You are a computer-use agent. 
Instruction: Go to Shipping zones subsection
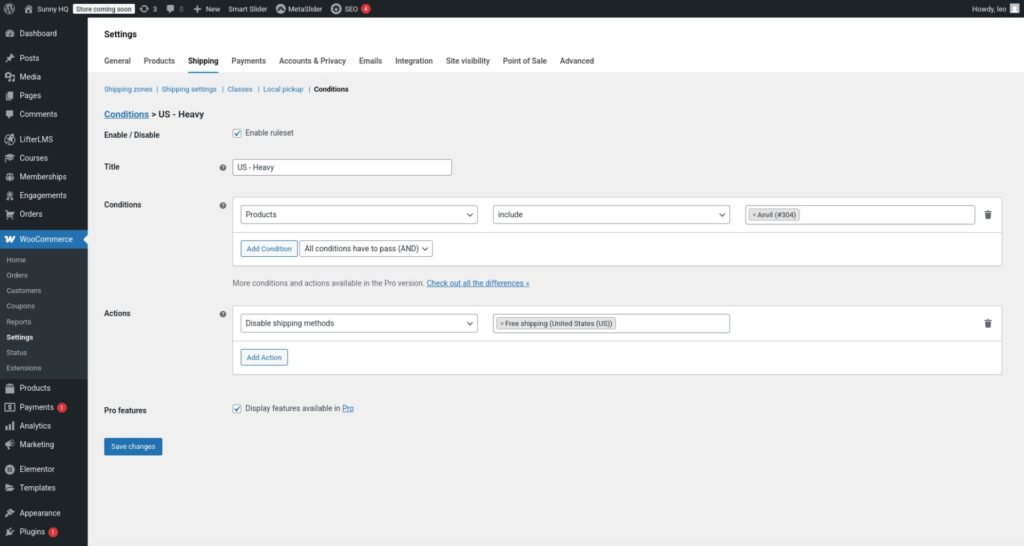pos(128,89)
